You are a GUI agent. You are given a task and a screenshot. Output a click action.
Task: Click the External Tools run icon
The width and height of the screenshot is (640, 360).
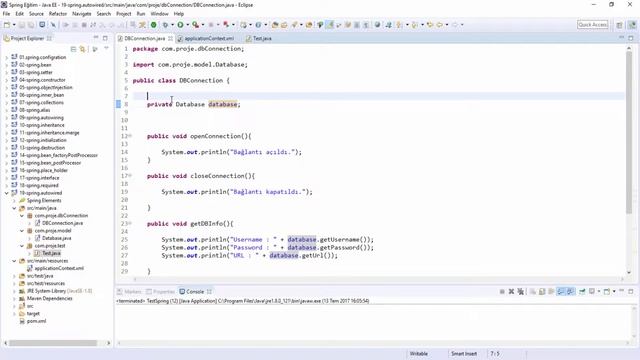click(196, 25)
